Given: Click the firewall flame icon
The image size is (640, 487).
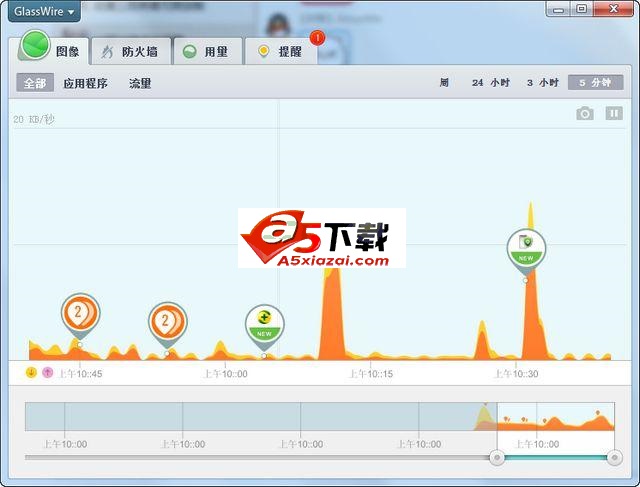Looking at the screenshot, I should (107, 52).
